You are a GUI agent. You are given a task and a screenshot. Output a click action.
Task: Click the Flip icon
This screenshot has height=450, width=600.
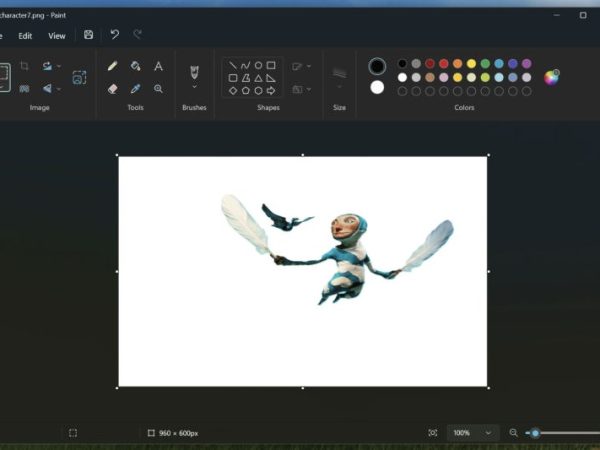pyautogui.click(x=47, y=89)
